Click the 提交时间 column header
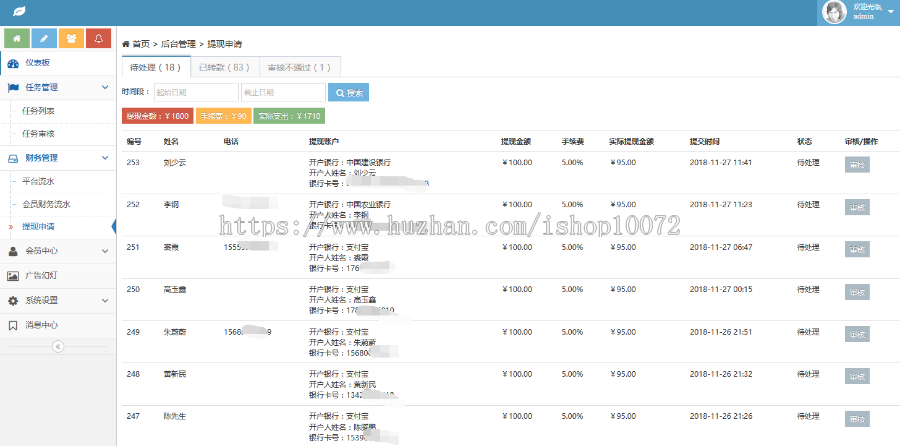The image size is (900, 446). click(705, 141)
